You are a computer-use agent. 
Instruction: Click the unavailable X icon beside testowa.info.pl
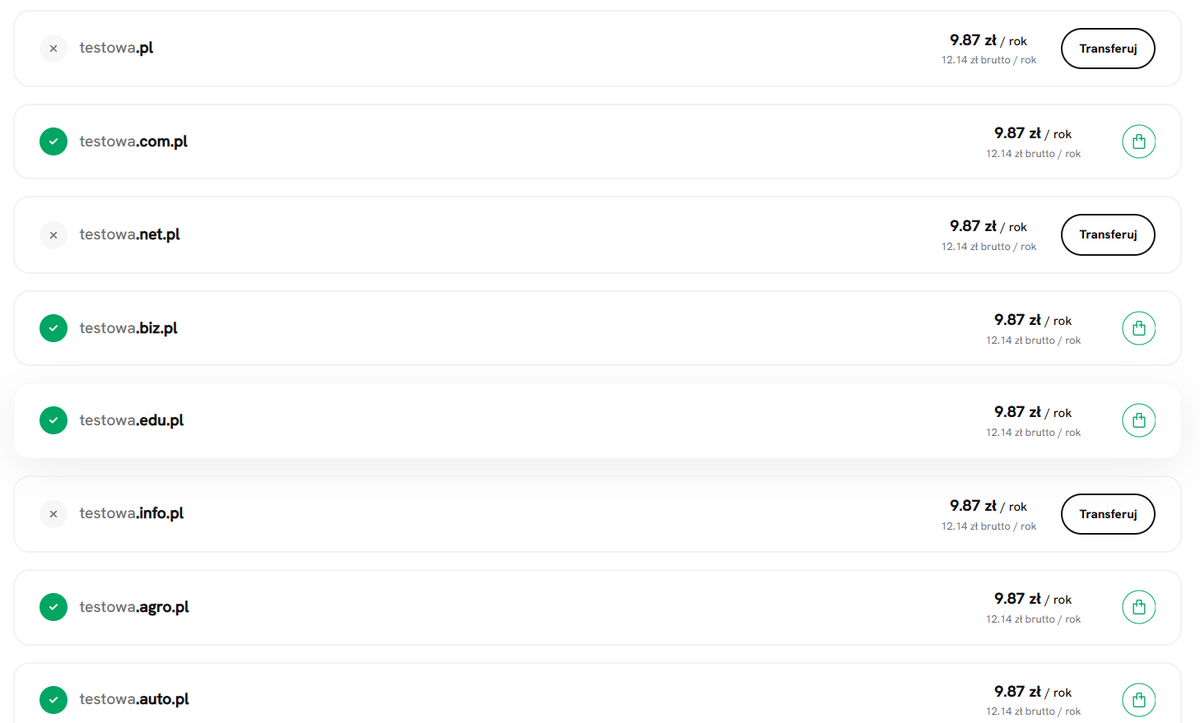click(53, 514)
